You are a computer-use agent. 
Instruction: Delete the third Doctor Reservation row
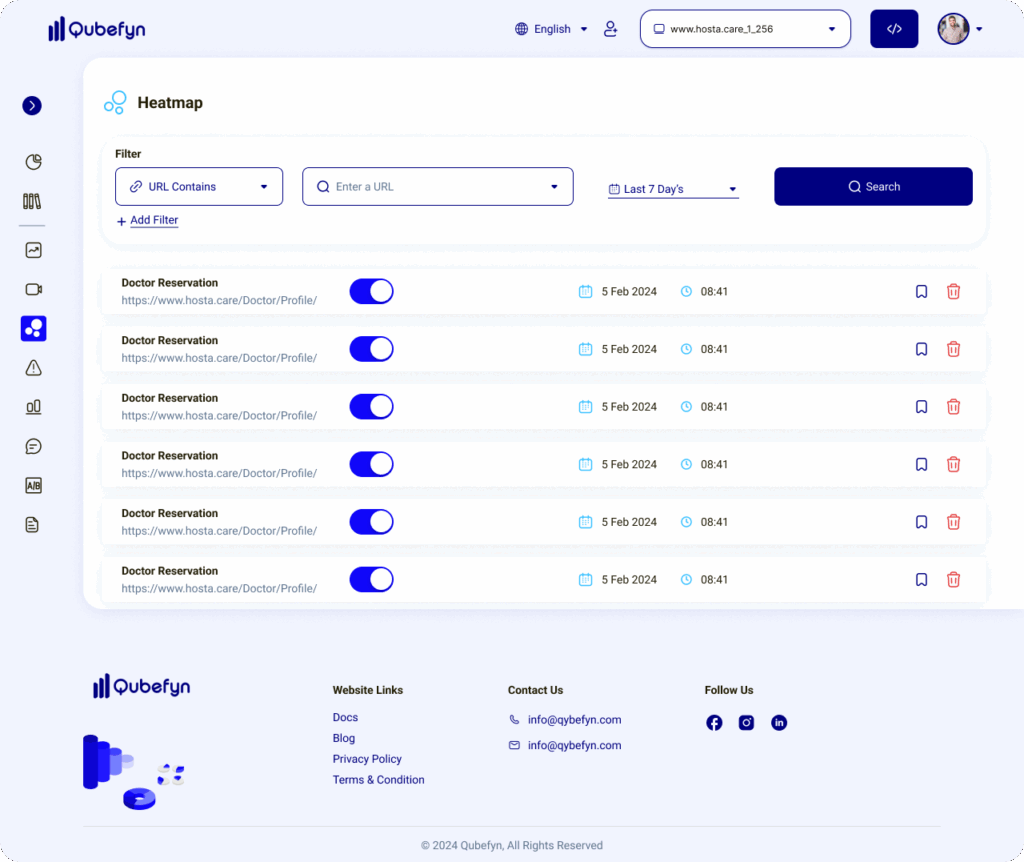coord(953,406)
